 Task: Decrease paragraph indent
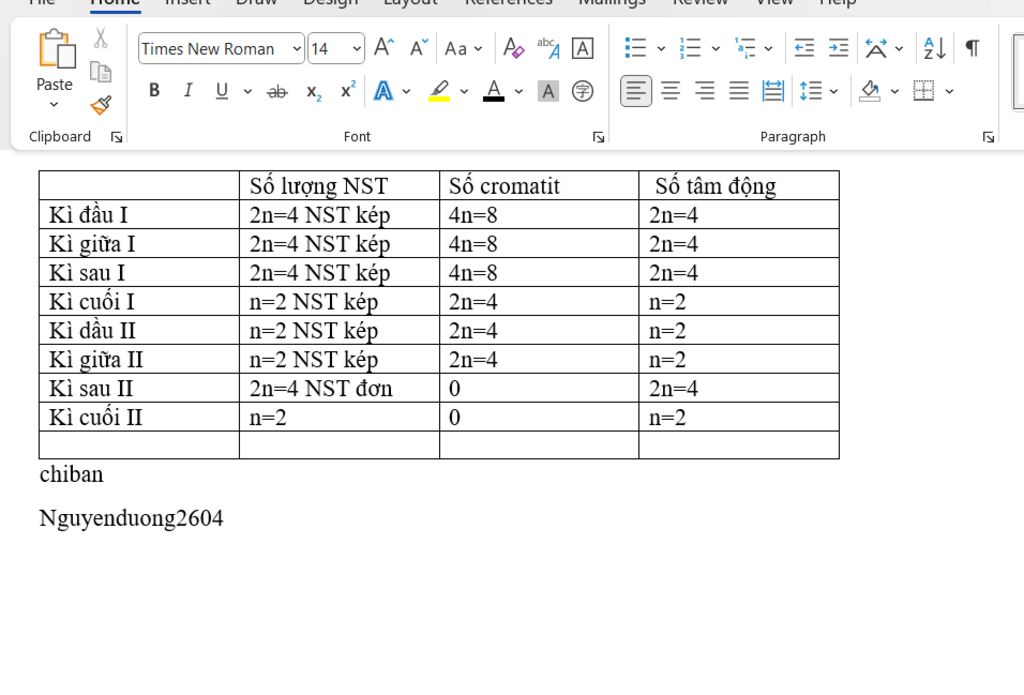tap(804, 48)
